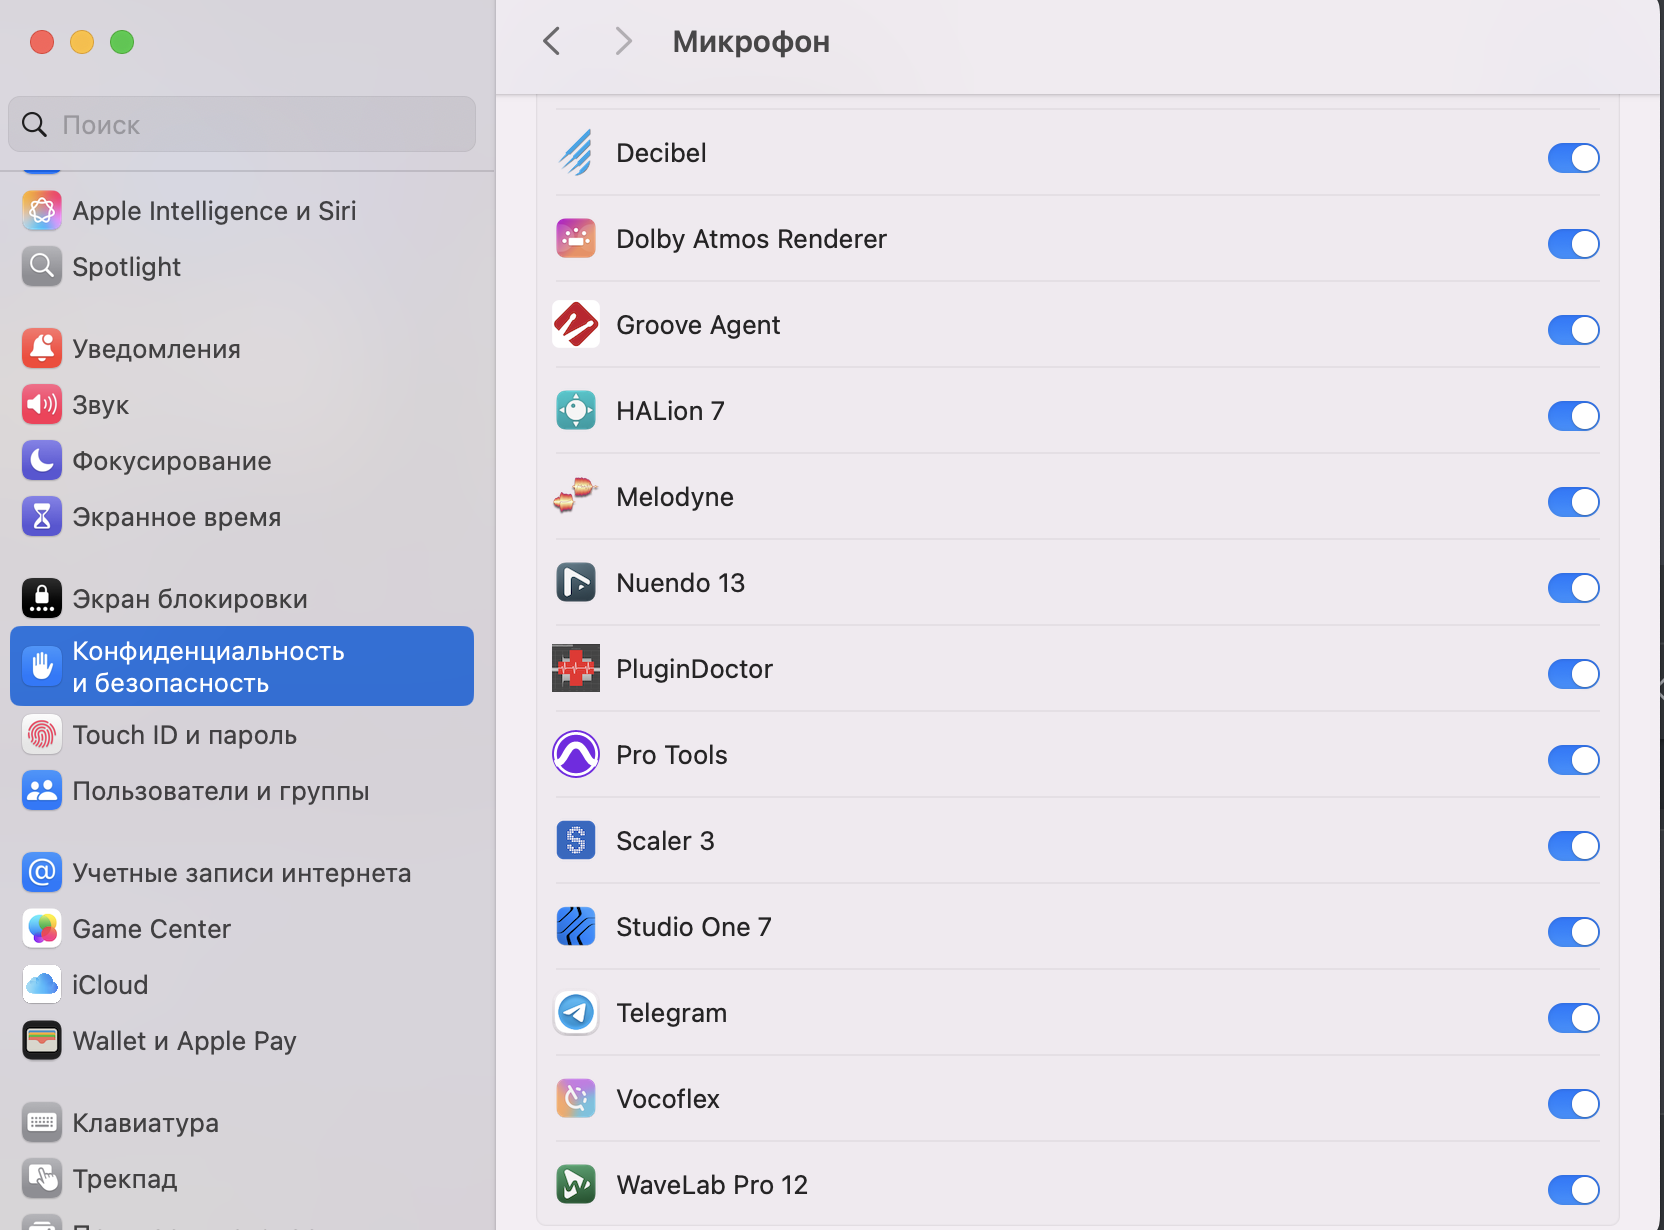Screen dimensions: 1664x1230
Task: Toggle microphone access for Groove Agent
Action: pos(1573,330)
